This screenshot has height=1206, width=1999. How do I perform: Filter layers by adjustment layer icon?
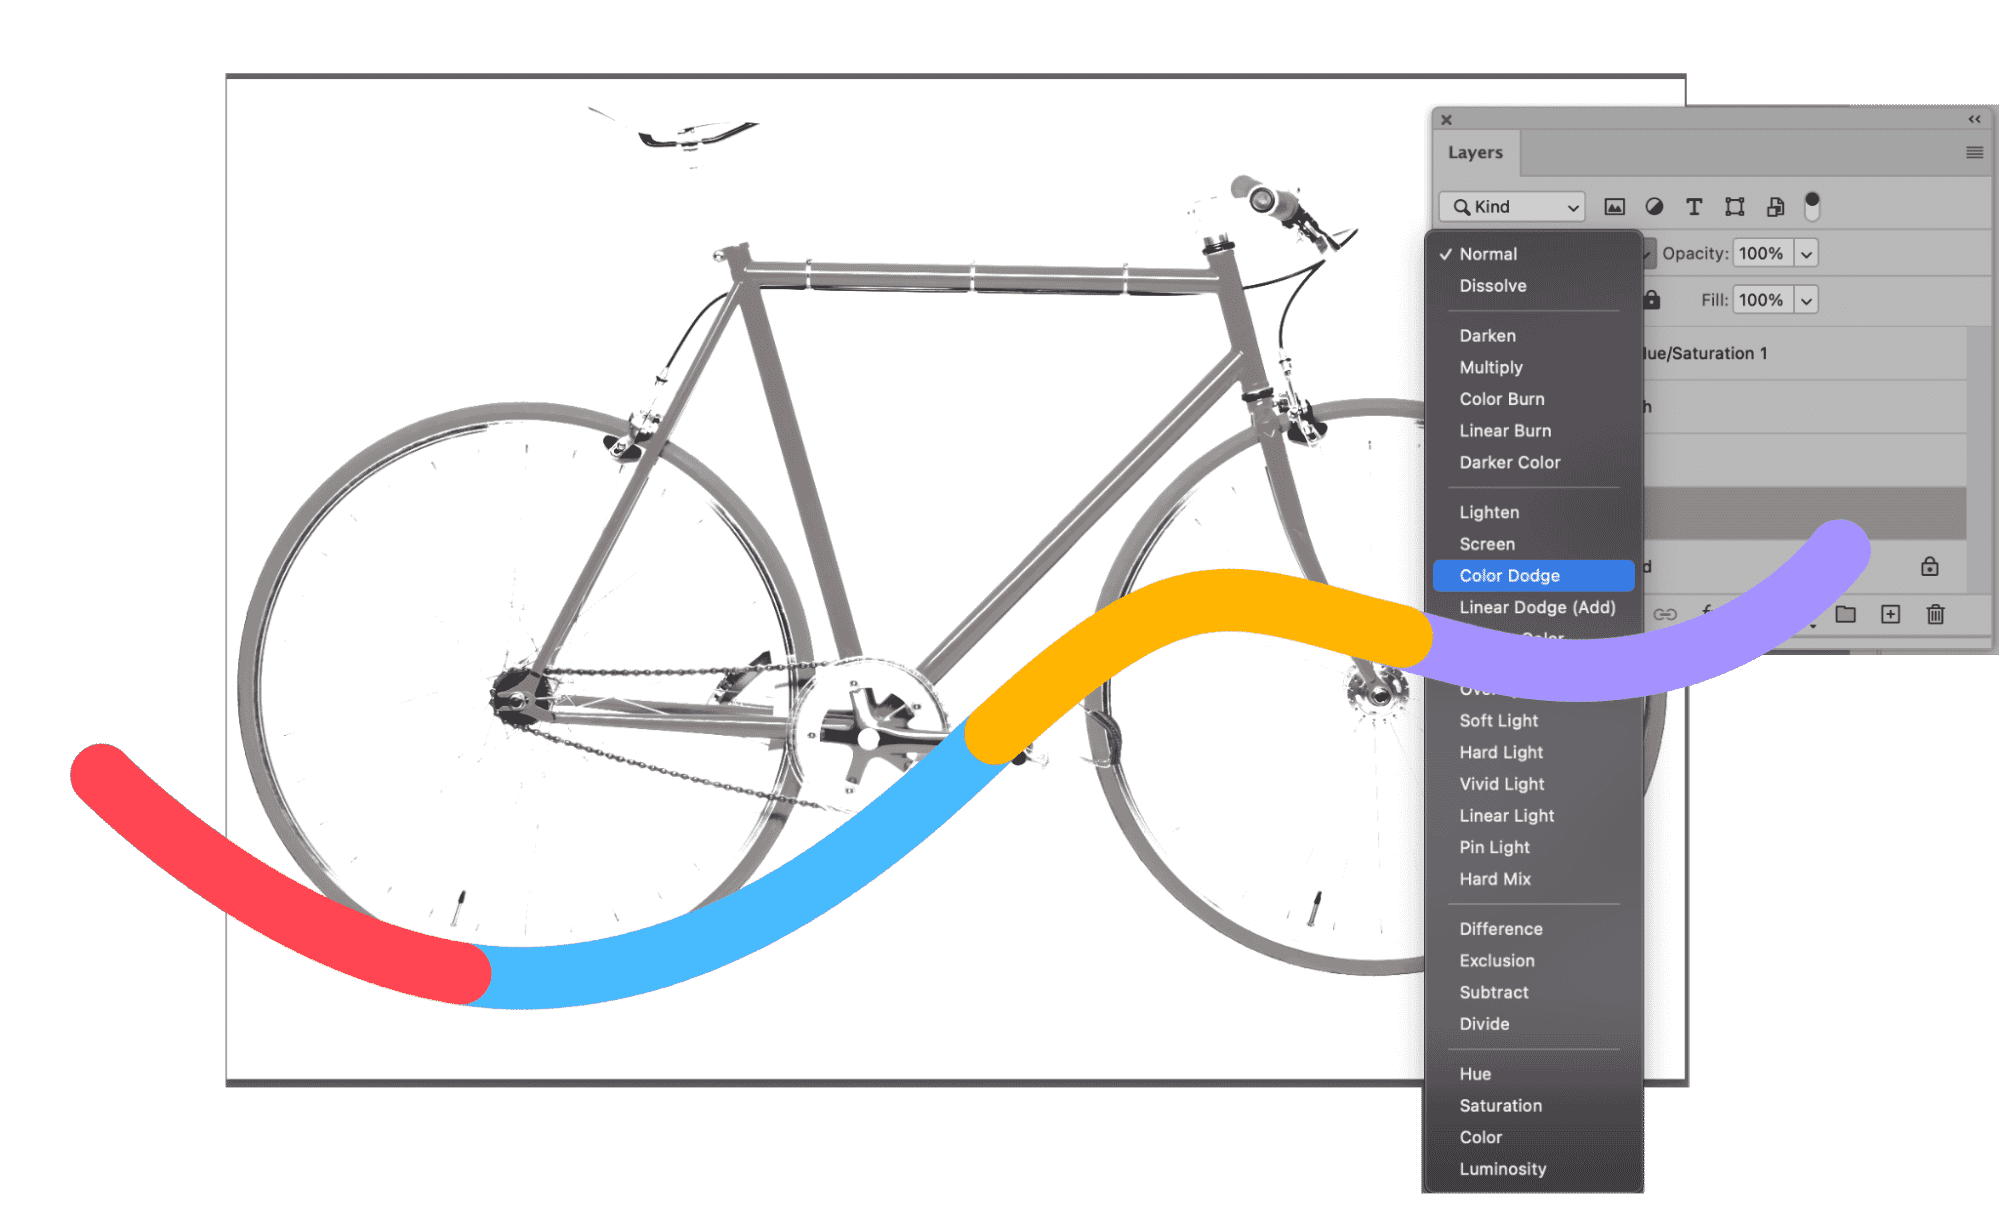coord(1654,207)
